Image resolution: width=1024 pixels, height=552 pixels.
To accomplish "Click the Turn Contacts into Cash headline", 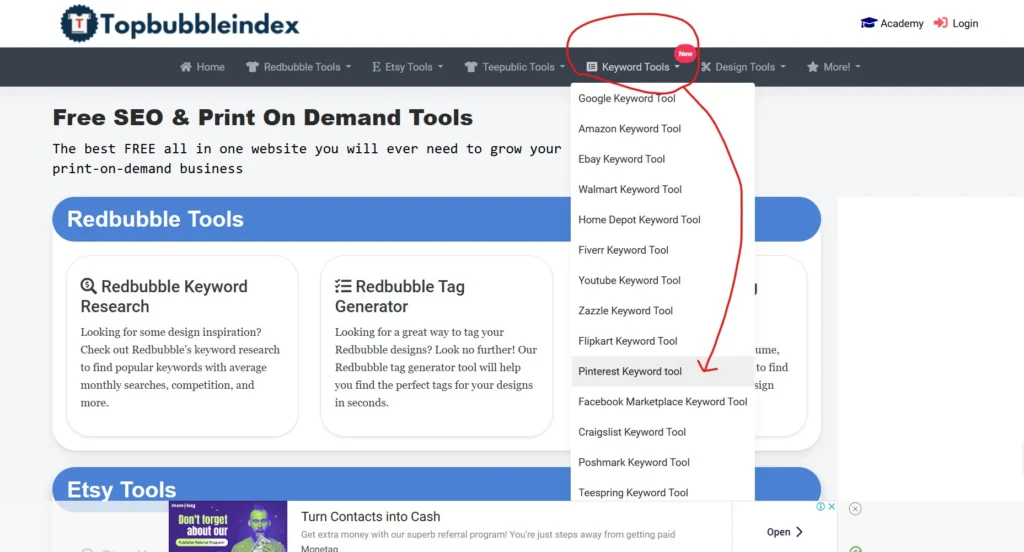I will 370,516.
